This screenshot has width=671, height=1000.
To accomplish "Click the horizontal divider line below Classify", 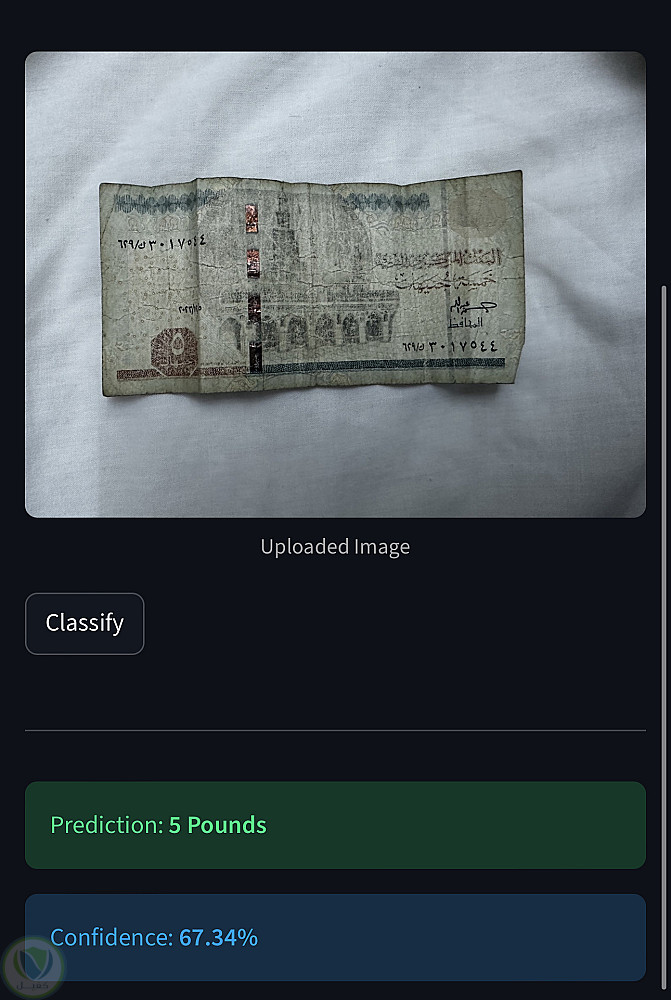I will (x=336, y=730).
